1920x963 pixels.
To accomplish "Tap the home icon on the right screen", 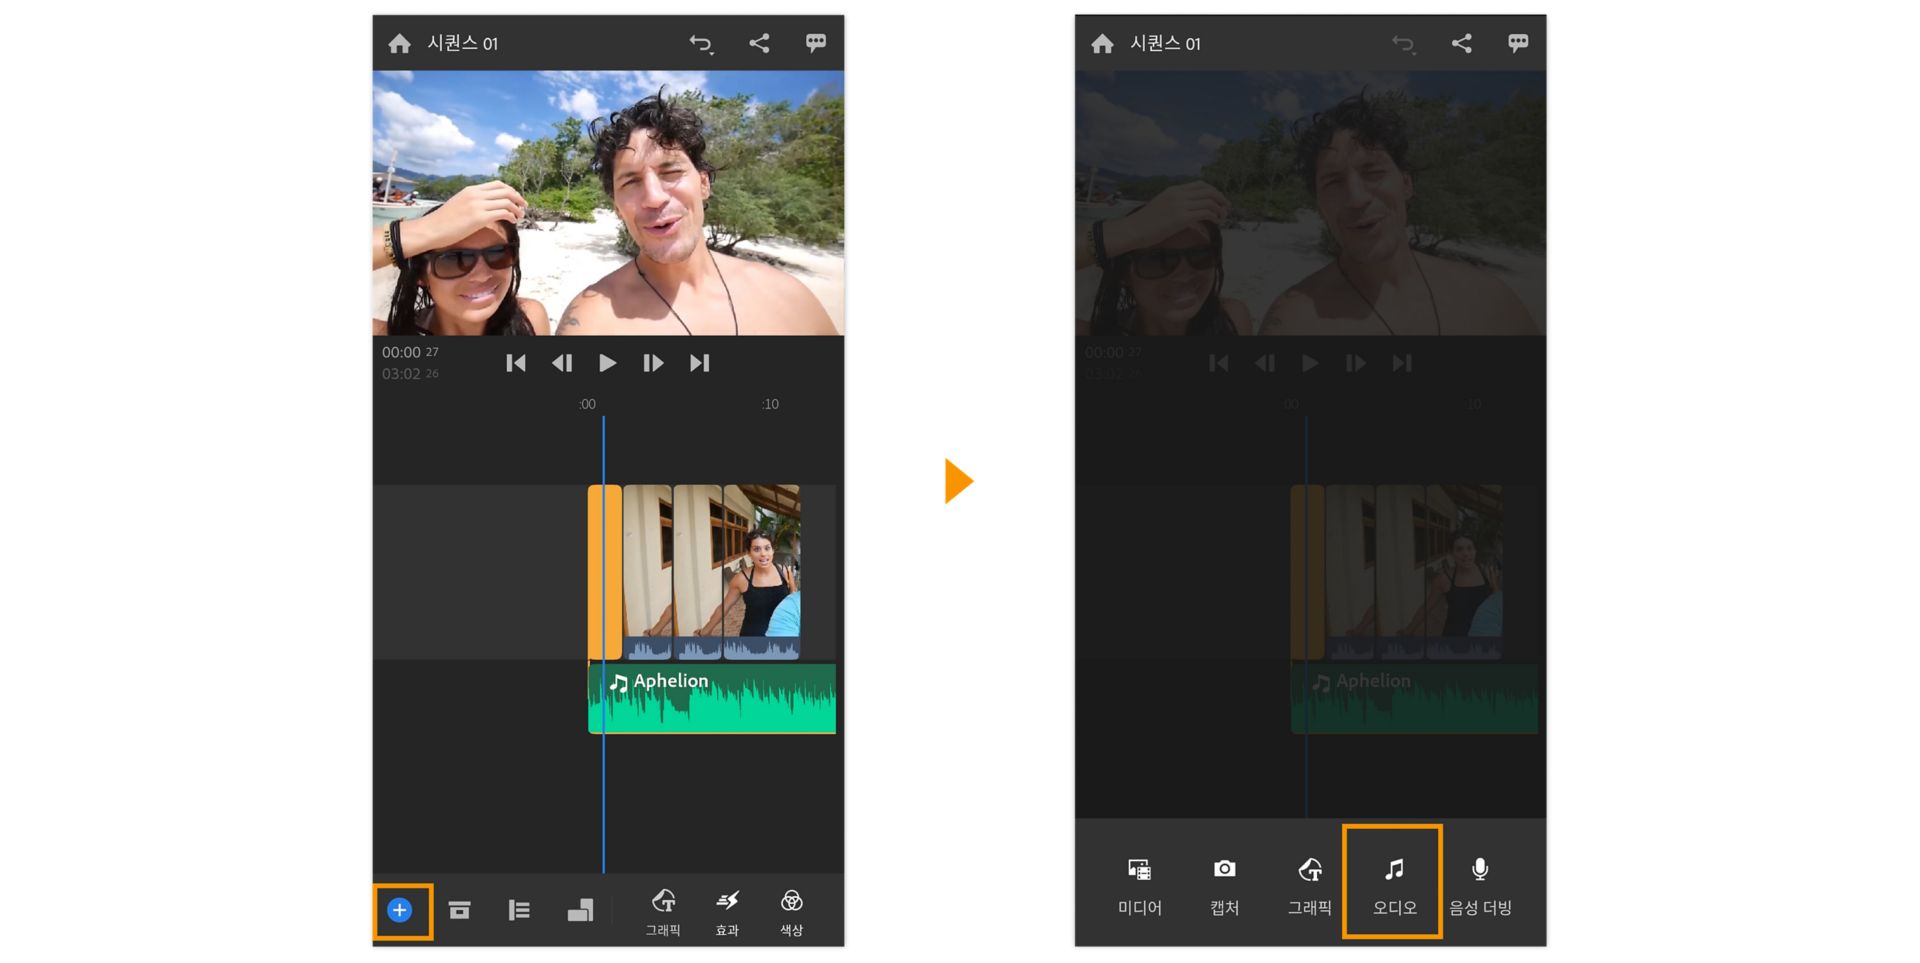I will coord(1102,43).
